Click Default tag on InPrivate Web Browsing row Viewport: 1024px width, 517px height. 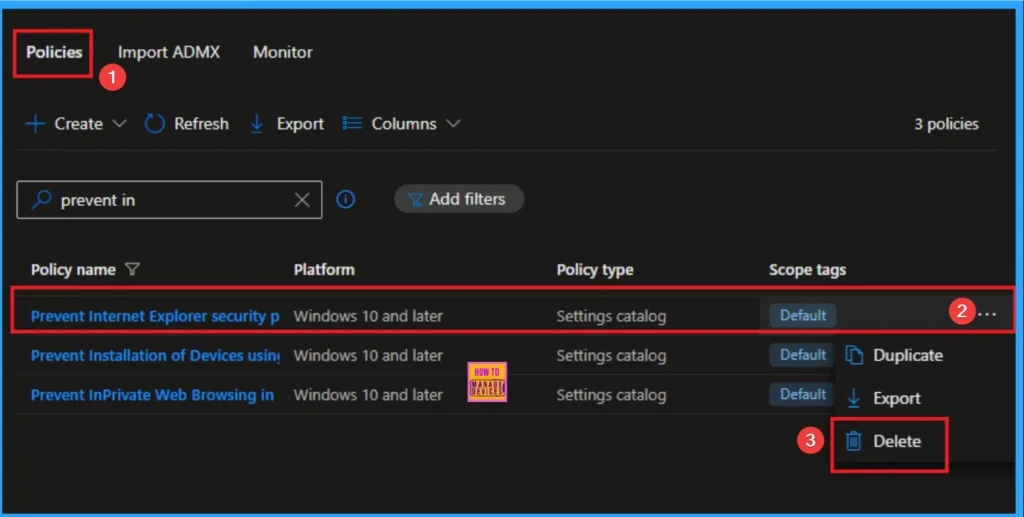[803, 394]
